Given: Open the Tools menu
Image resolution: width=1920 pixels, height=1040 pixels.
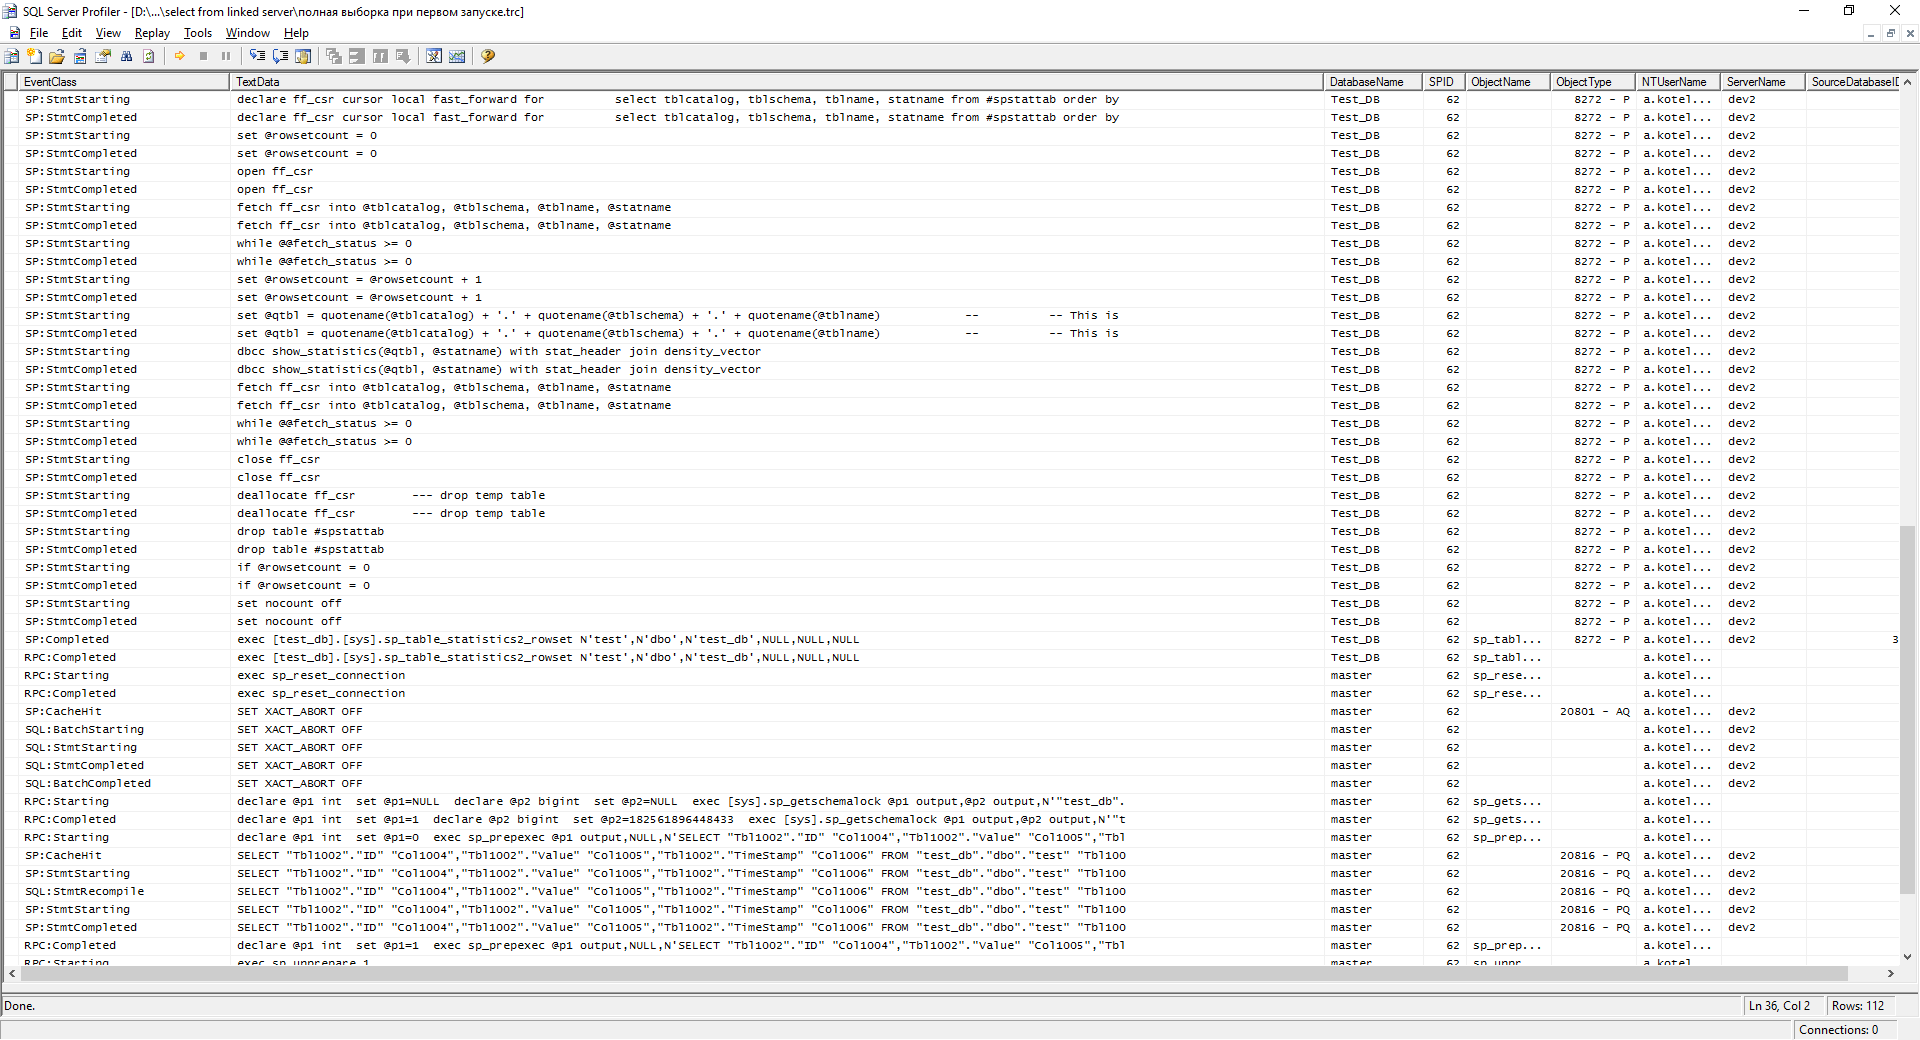Looking at the screenshot, I should click(198, 33).
